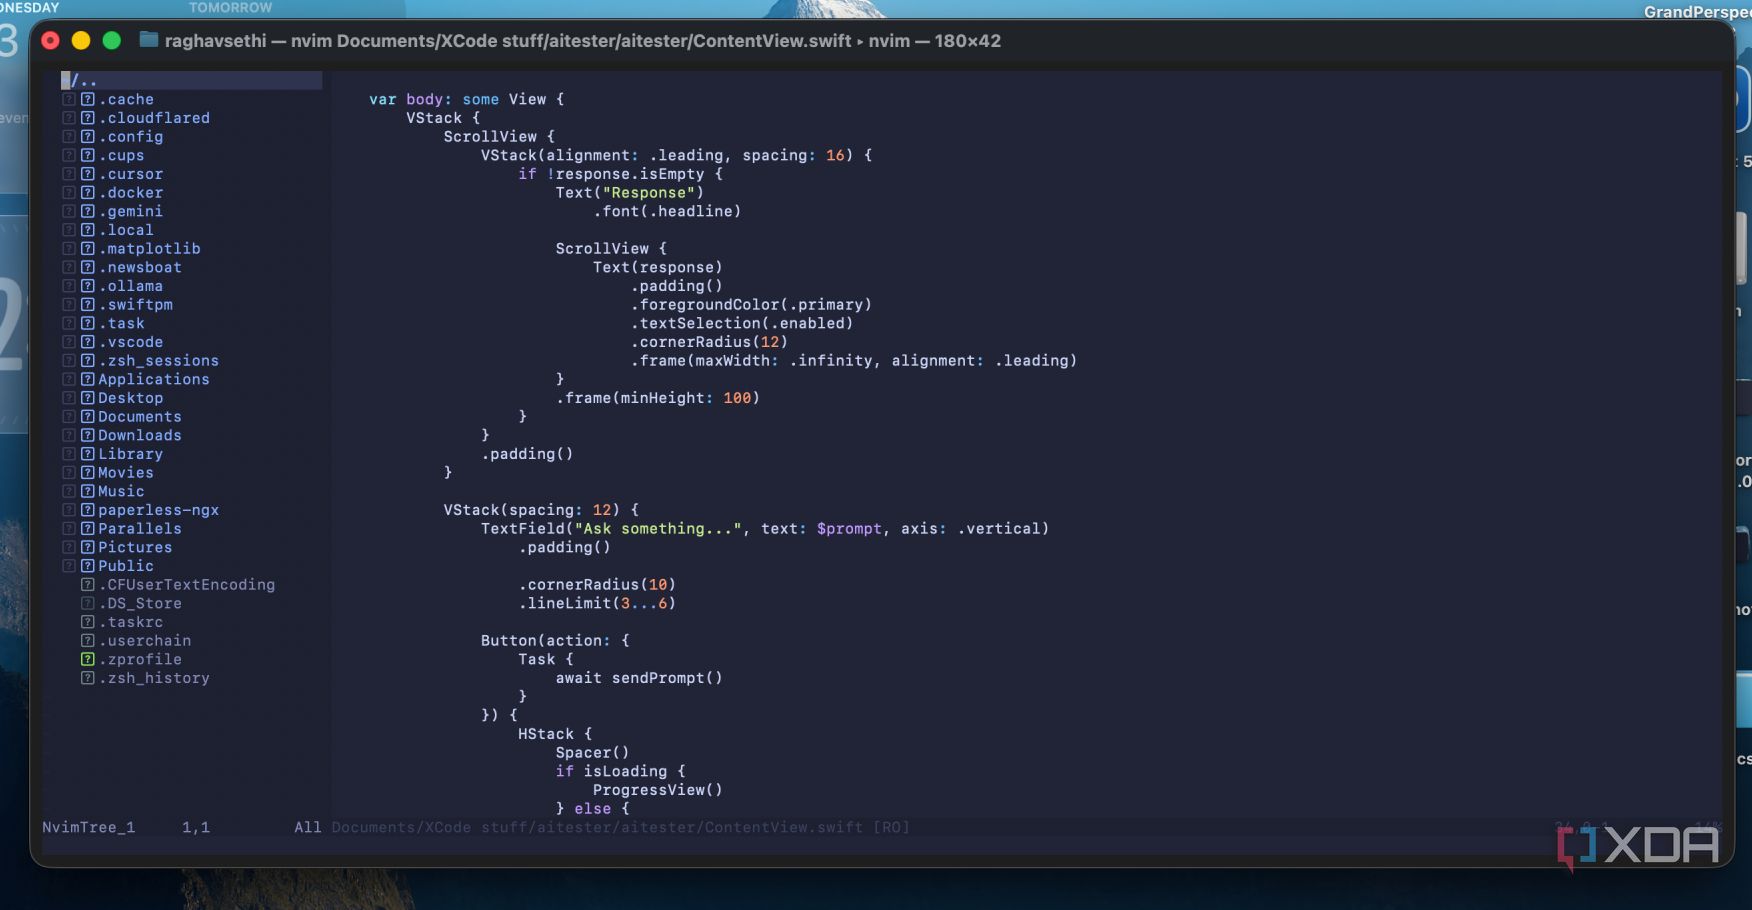This screenshot has height=910, width=1752.
Task: Click the file icon beside .taskrc
Action: [x=88, y=622]
